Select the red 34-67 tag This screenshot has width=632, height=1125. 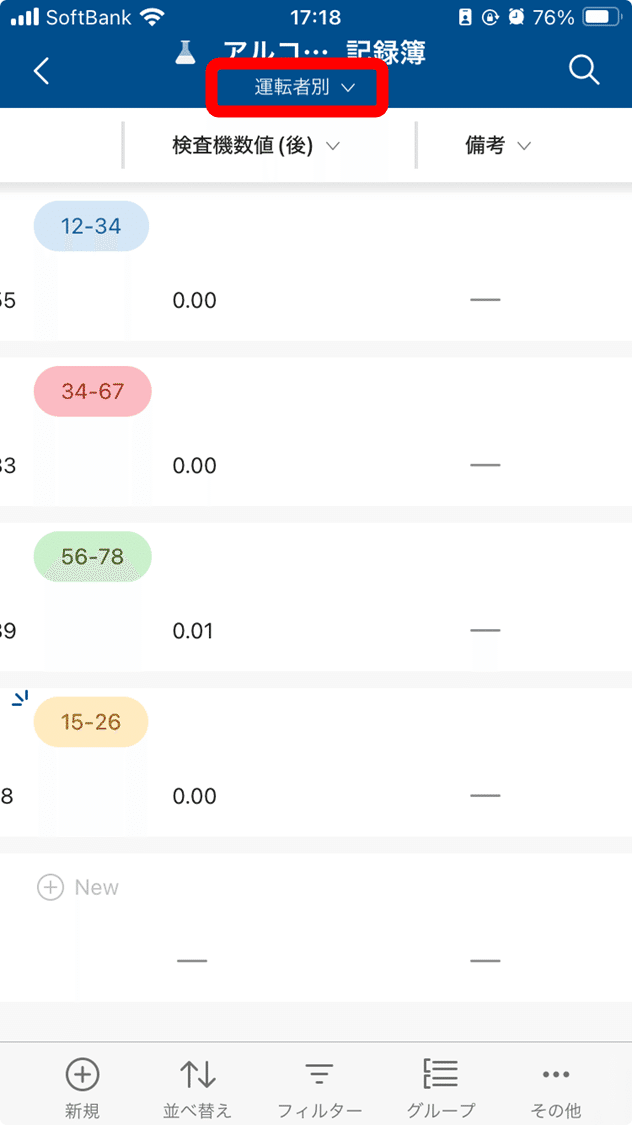[92, 391]
